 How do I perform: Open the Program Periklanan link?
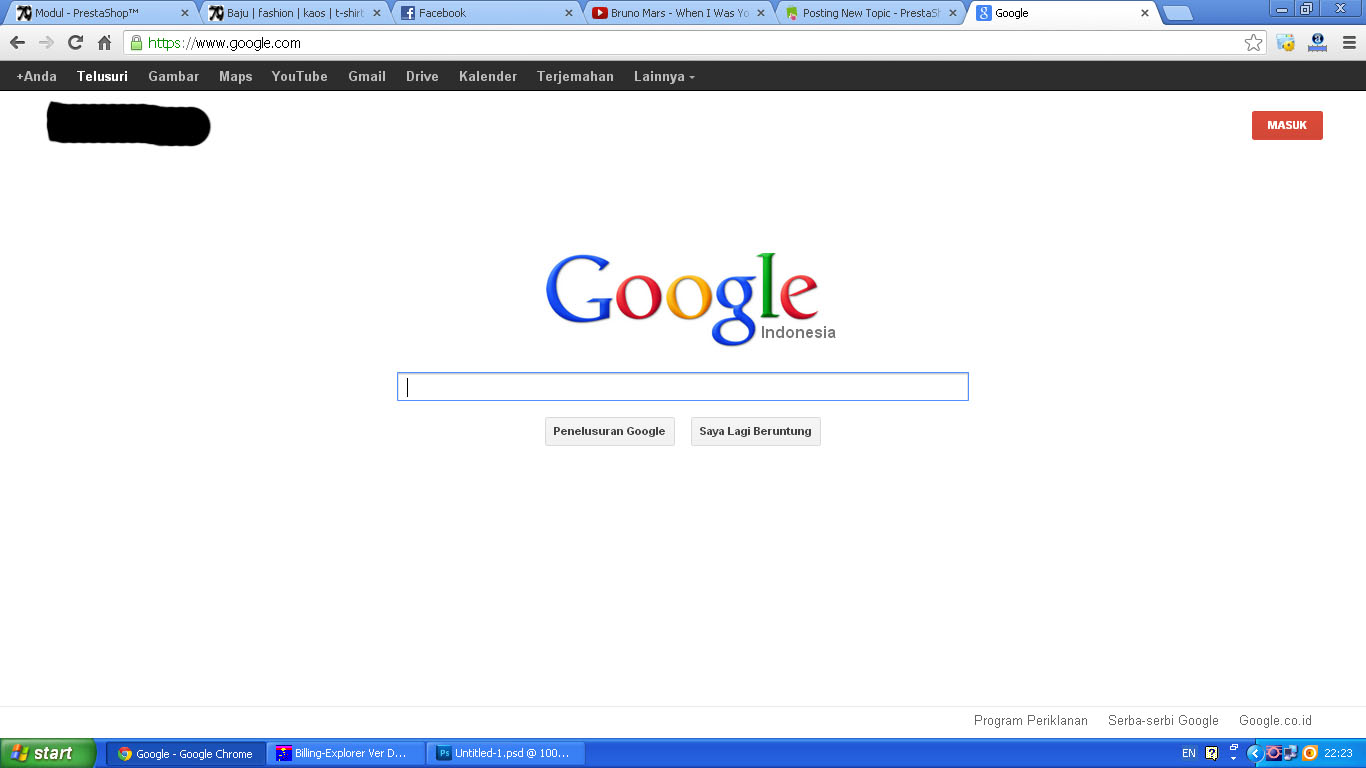pyautogui.click(x=1031, y=720)
